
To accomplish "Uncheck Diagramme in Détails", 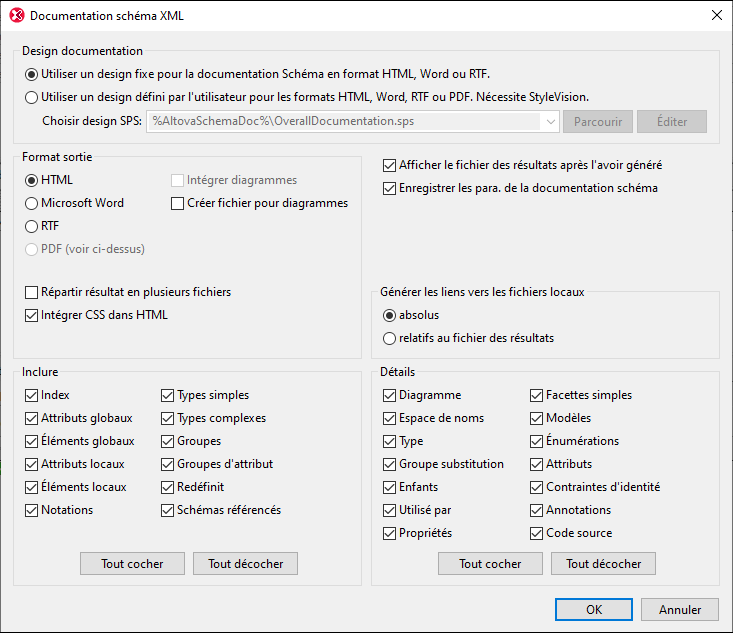I will 390,395.
